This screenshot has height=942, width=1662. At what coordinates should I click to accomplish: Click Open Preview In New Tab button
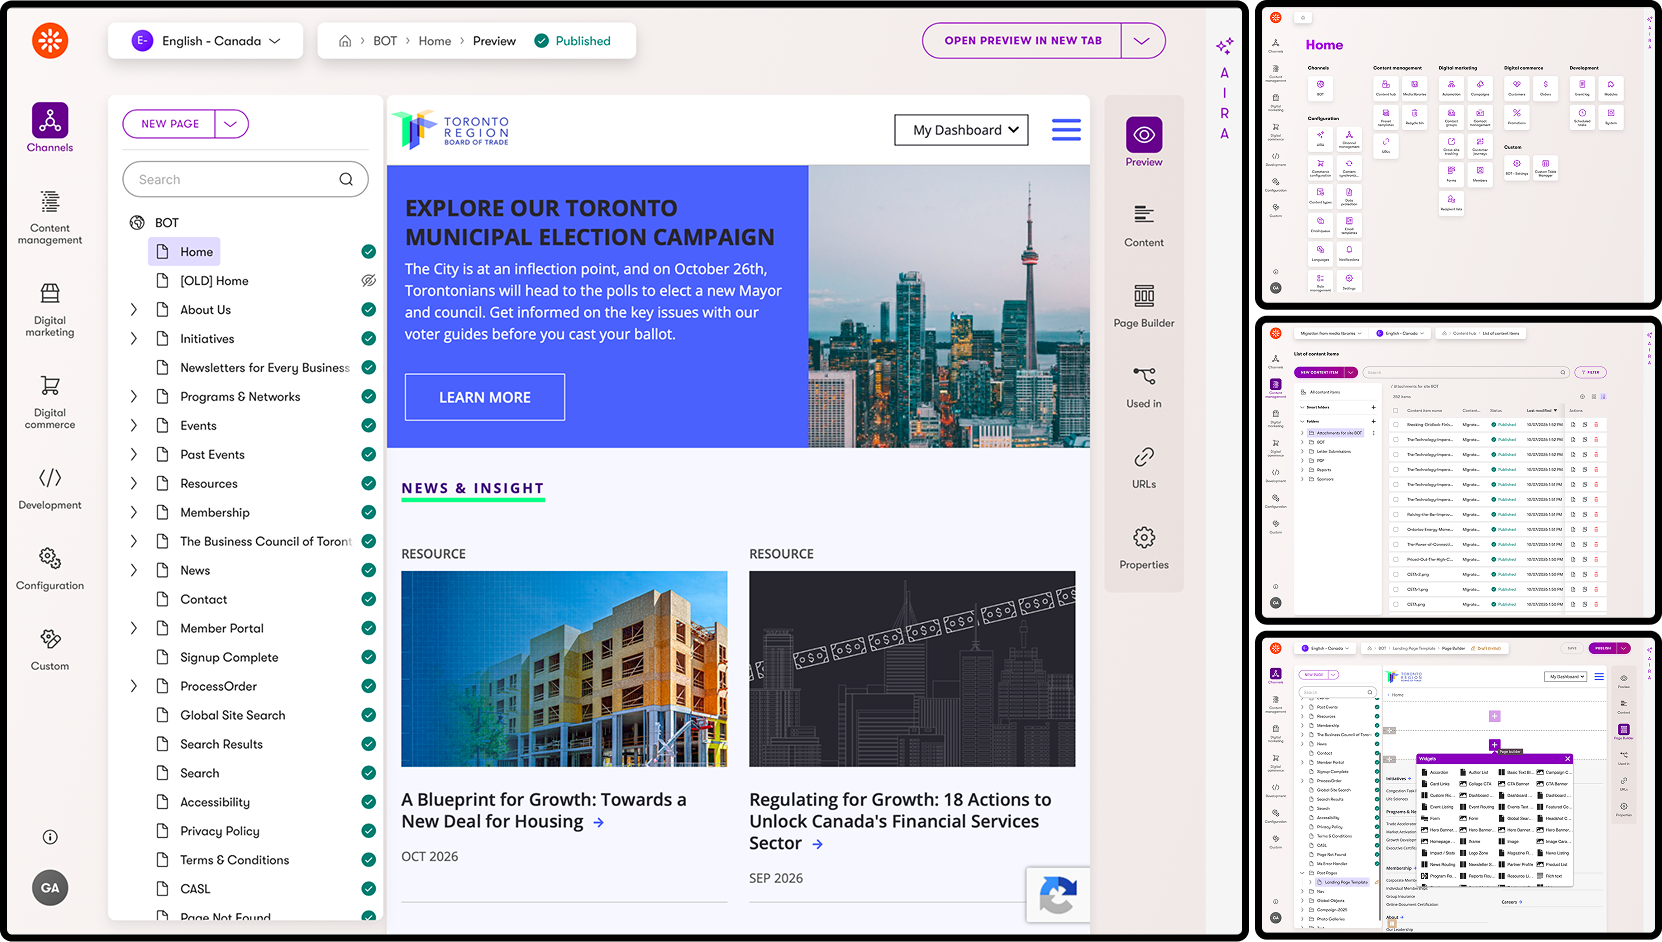pos(1022,41)
